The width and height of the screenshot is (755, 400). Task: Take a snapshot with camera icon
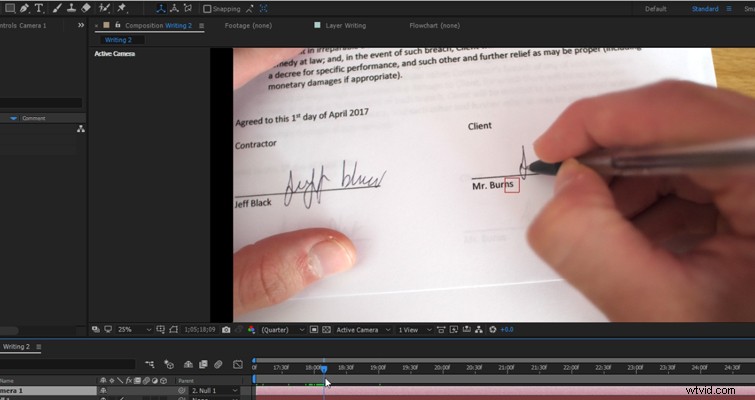(226, 330)
